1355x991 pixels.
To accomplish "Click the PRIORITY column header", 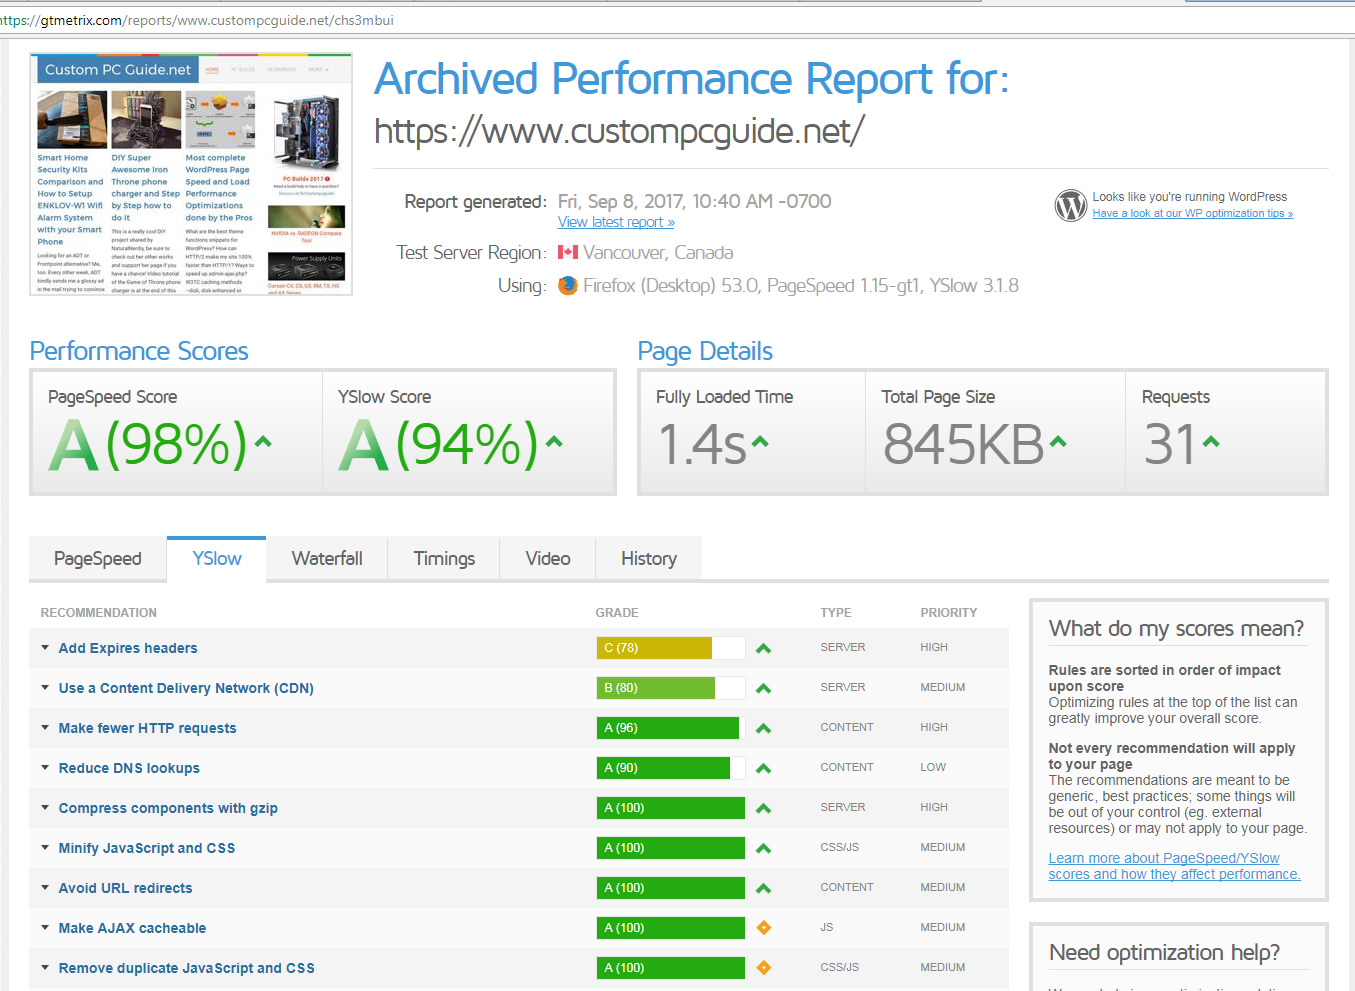I will (x=949, y=613).
